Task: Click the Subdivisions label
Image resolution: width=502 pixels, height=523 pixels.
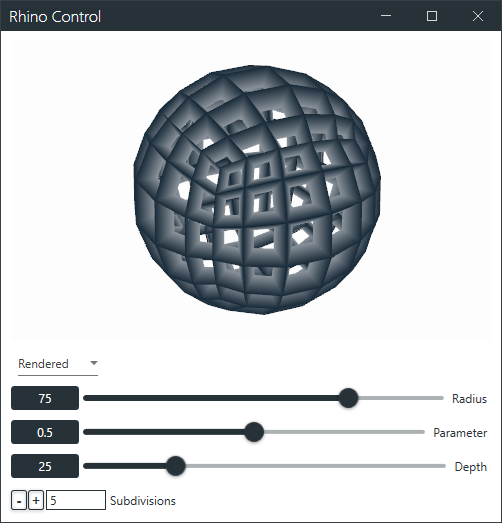Action: coord(143,501)
